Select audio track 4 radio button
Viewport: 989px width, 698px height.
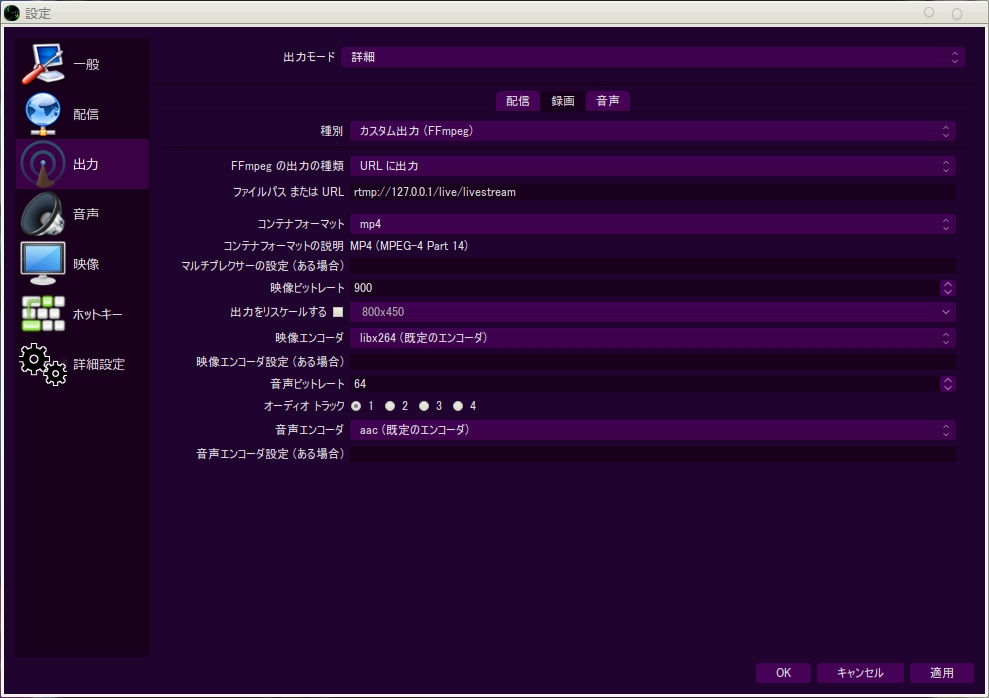[458, 406]
